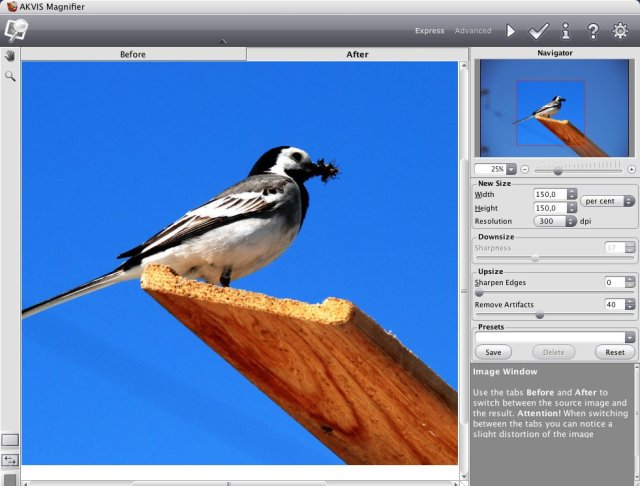Screen dimensions: 640x486
Task: Open program info with the i icon
Action: 566,31
